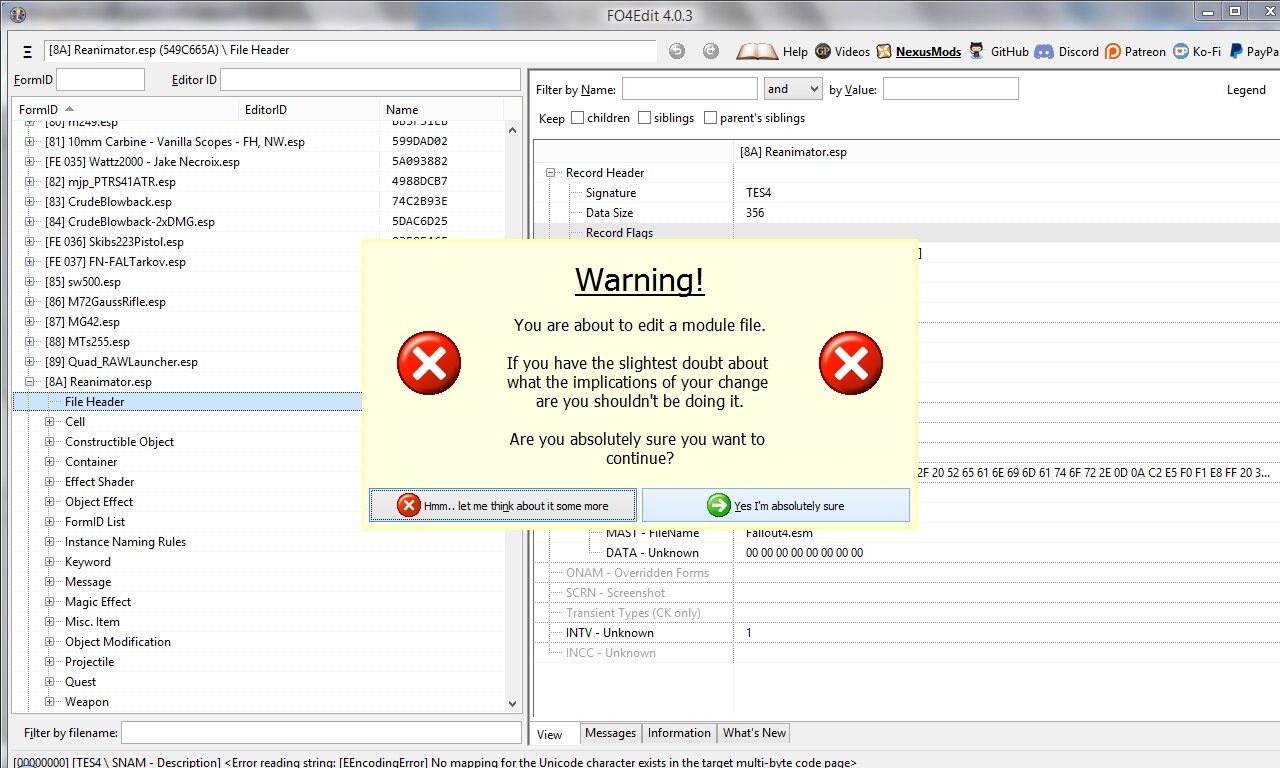1280x768 pixels.
Task: Click the forward navigation arrow icon
Action: point(710,51)
